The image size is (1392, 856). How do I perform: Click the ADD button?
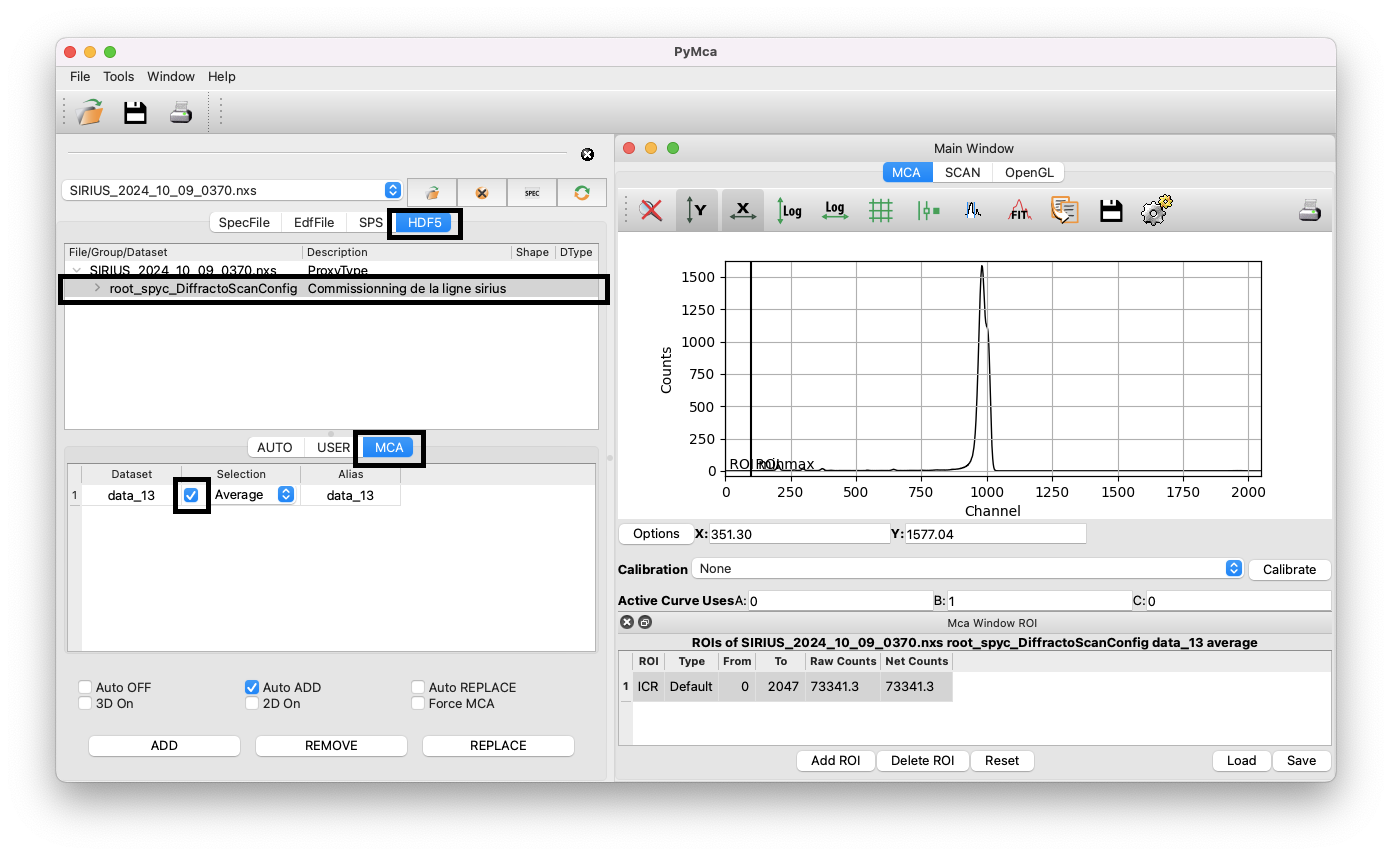click(x=164, y=745)
